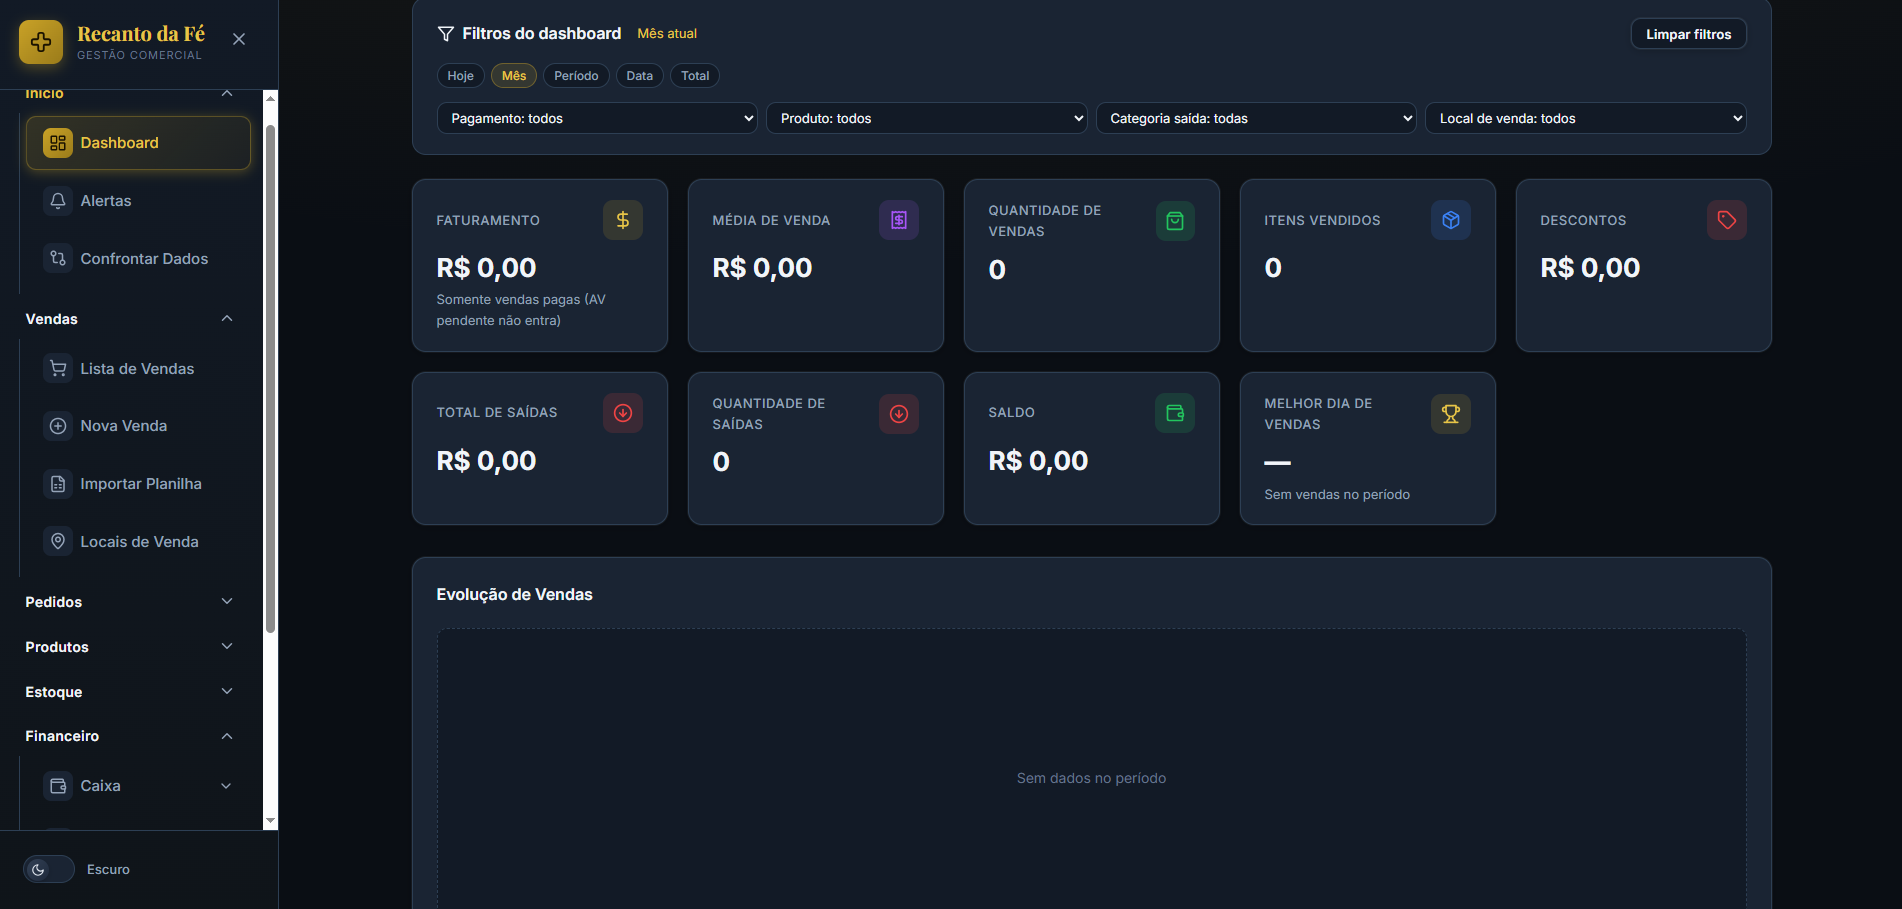1902x909 pixels.
Task: Open the Alertas menu item
Action: 138,201
